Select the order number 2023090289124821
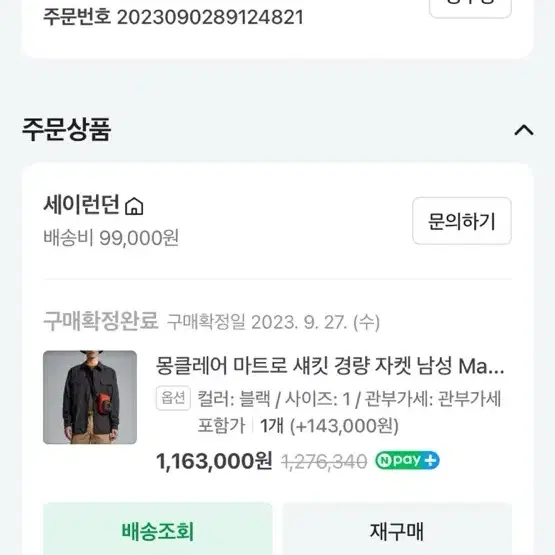 click(210, 17)
